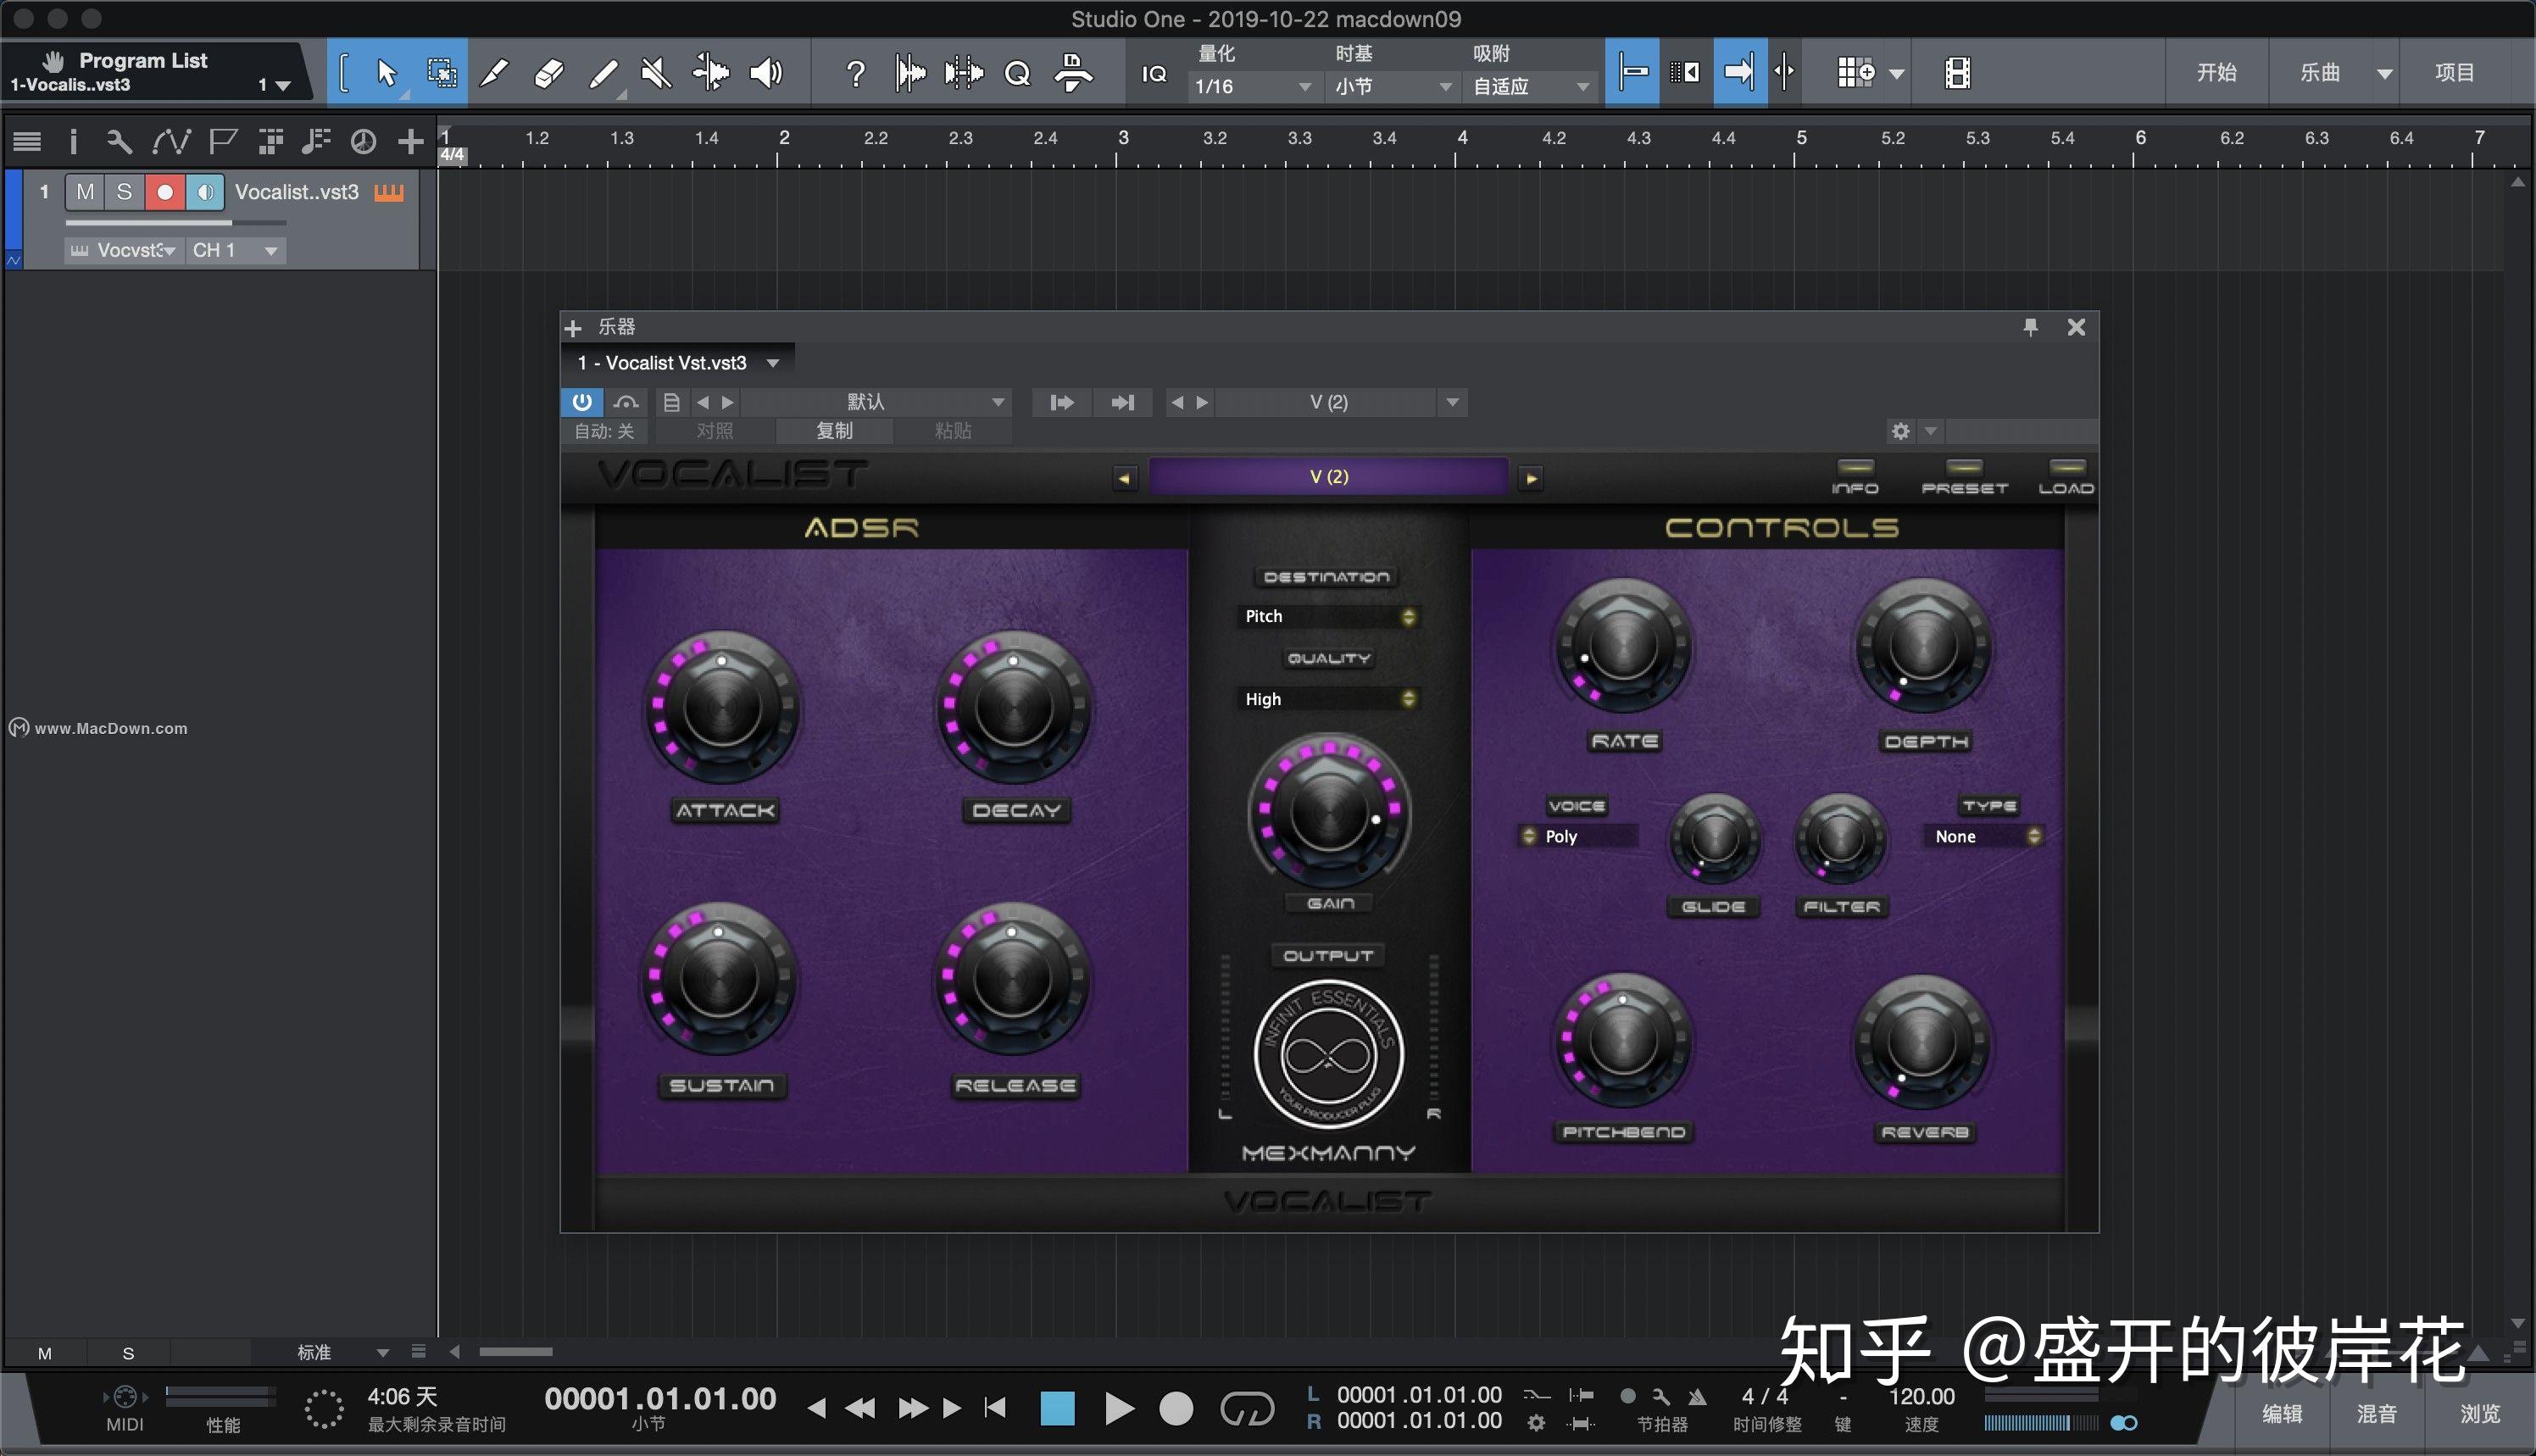Viewport: 2536px width, 1456px height.
Task: Open the Quality dropdown set to High
Action: [x=1328, y=698]
